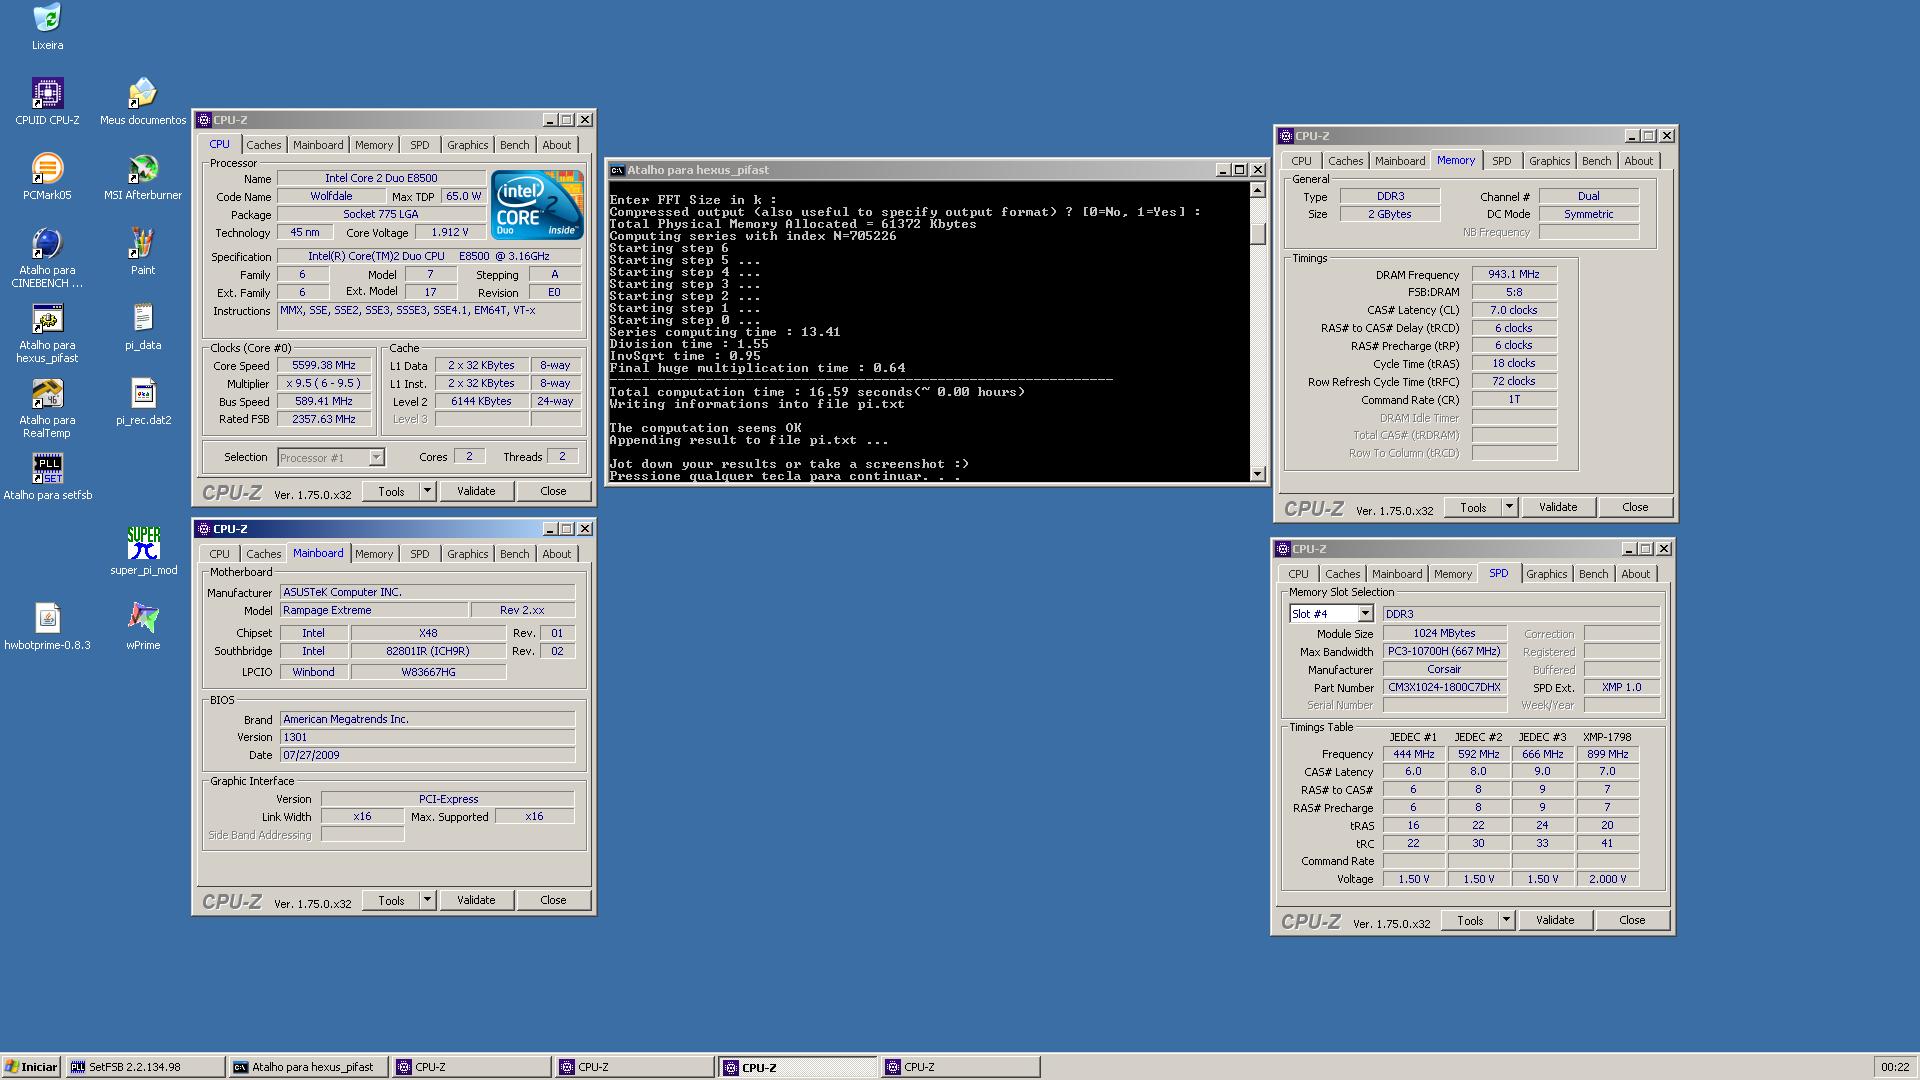
Task: Open About tab in the Memory window
Action: point(1638,161)
